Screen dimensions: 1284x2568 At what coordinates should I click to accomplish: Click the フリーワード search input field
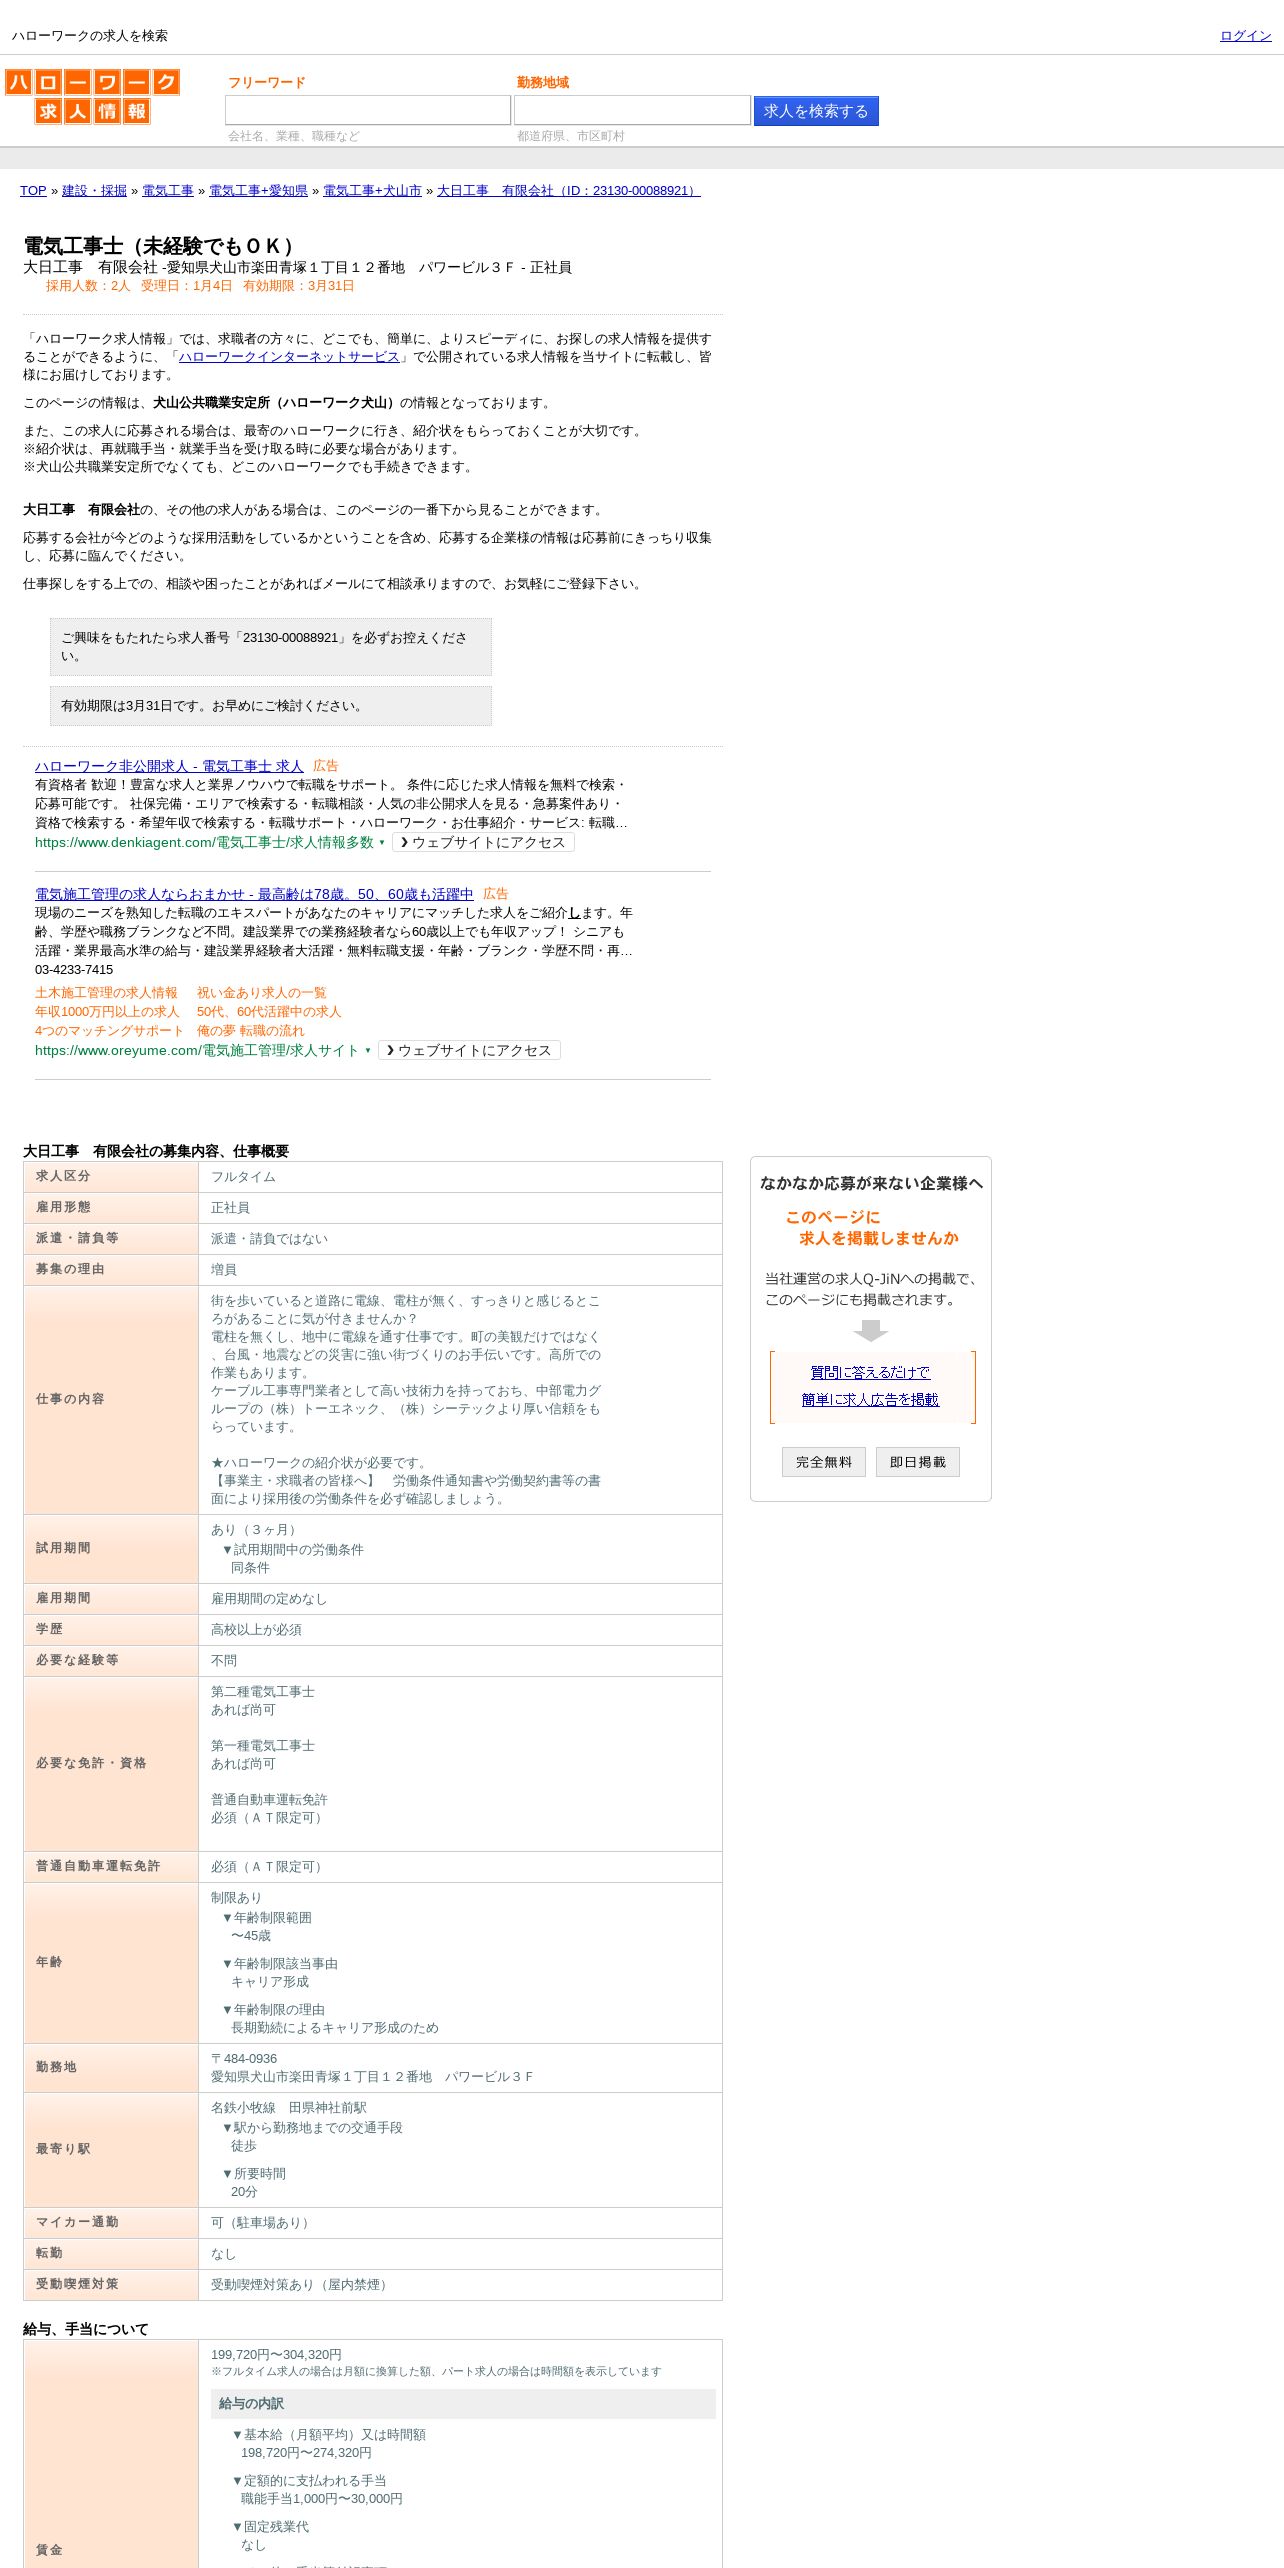368,110
